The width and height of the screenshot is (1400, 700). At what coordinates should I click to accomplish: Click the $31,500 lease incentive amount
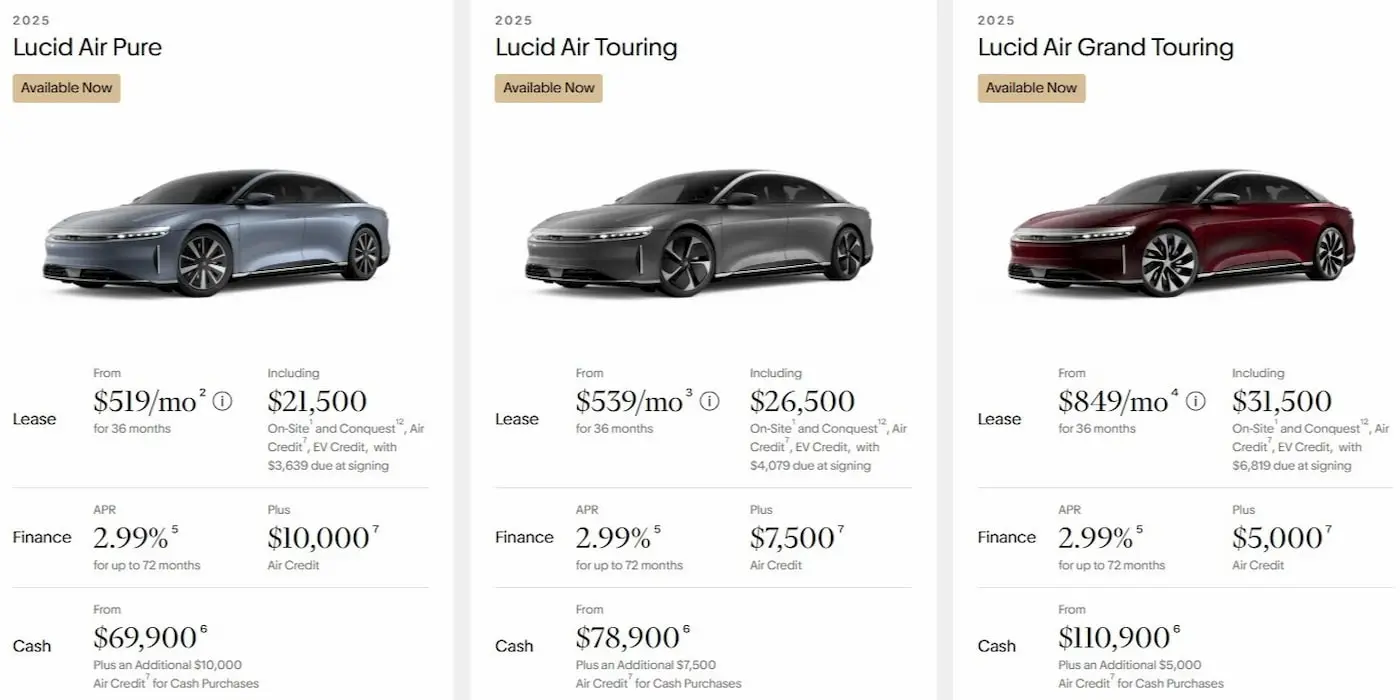point(1281,401)
